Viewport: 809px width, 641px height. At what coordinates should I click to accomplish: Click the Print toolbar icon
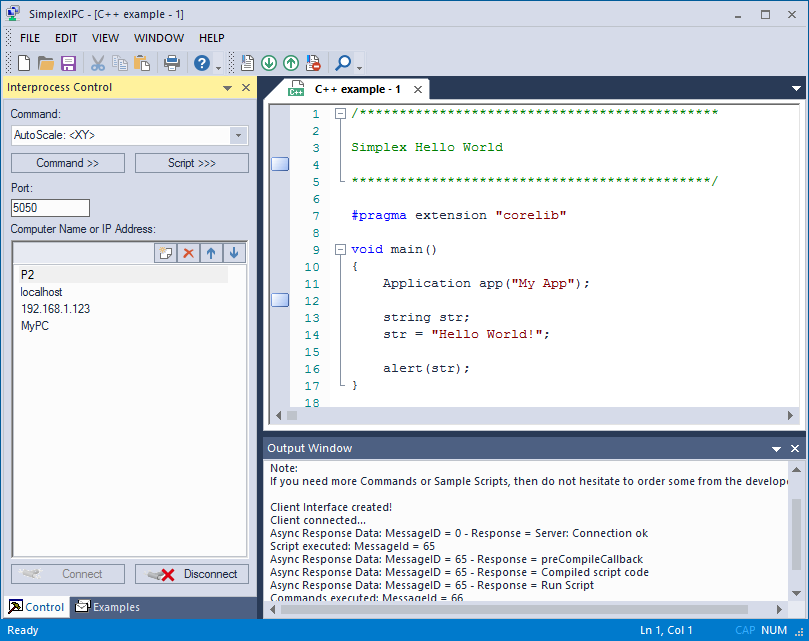point(172,63)
